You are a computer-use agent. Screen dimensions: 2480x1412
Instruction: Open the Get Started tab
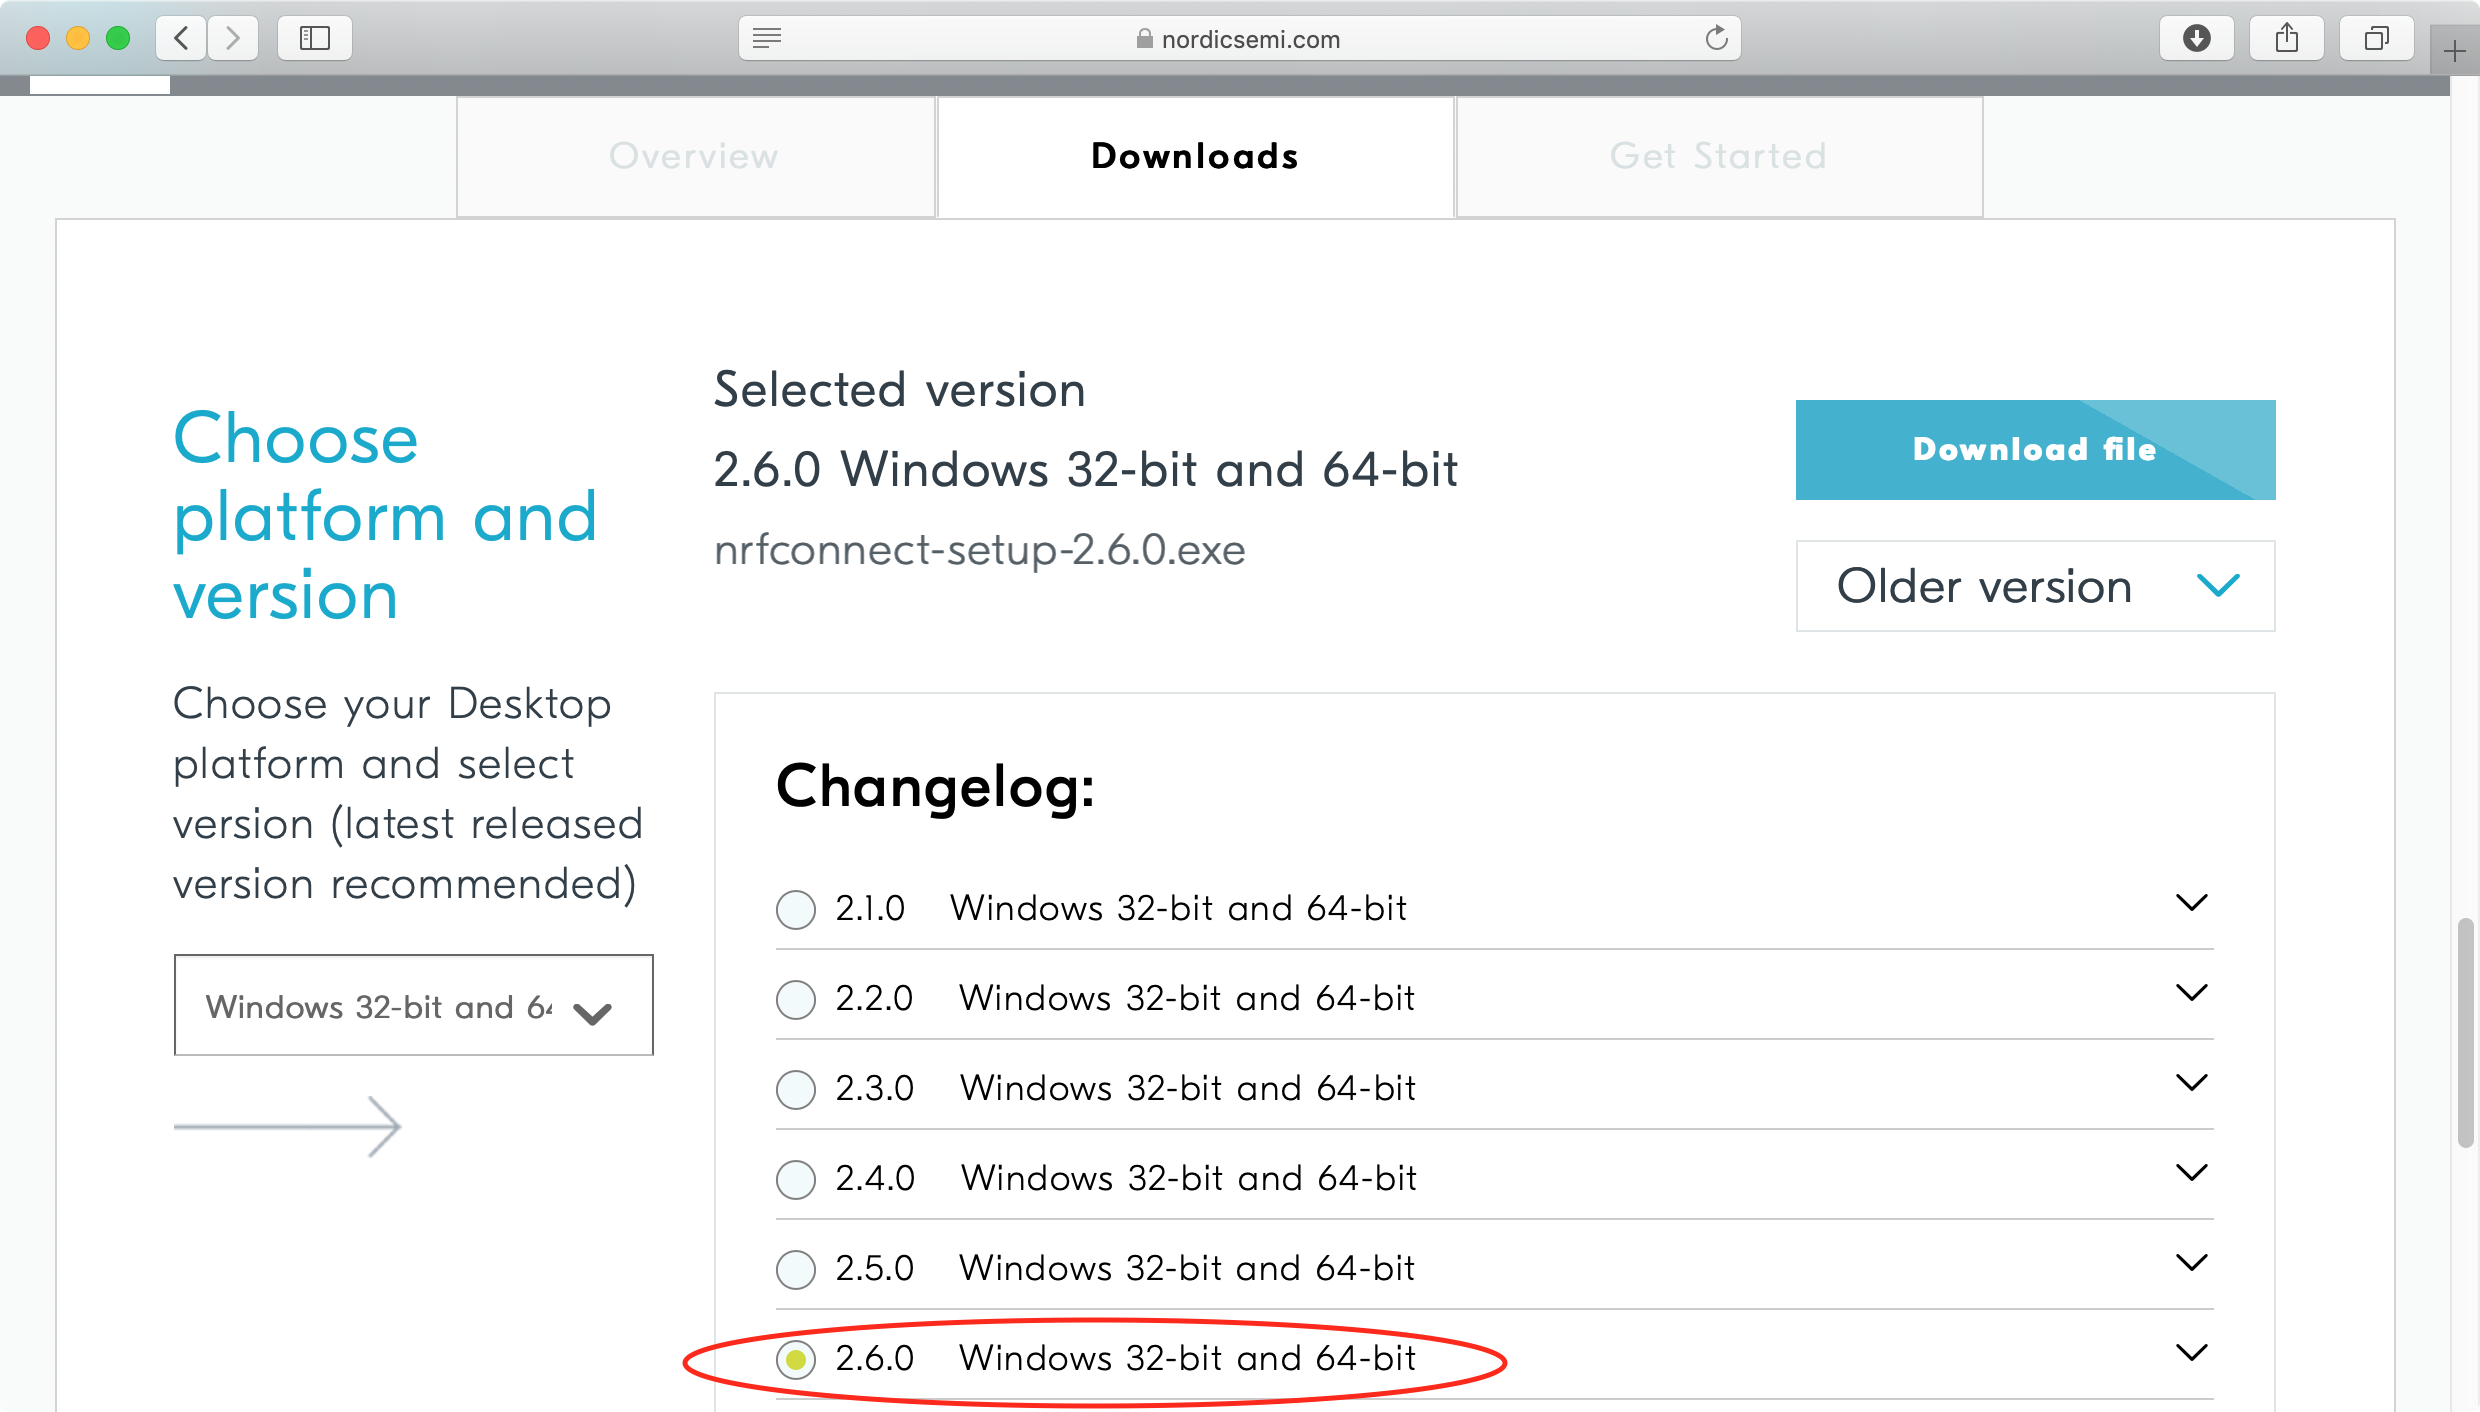[1719, 156]
